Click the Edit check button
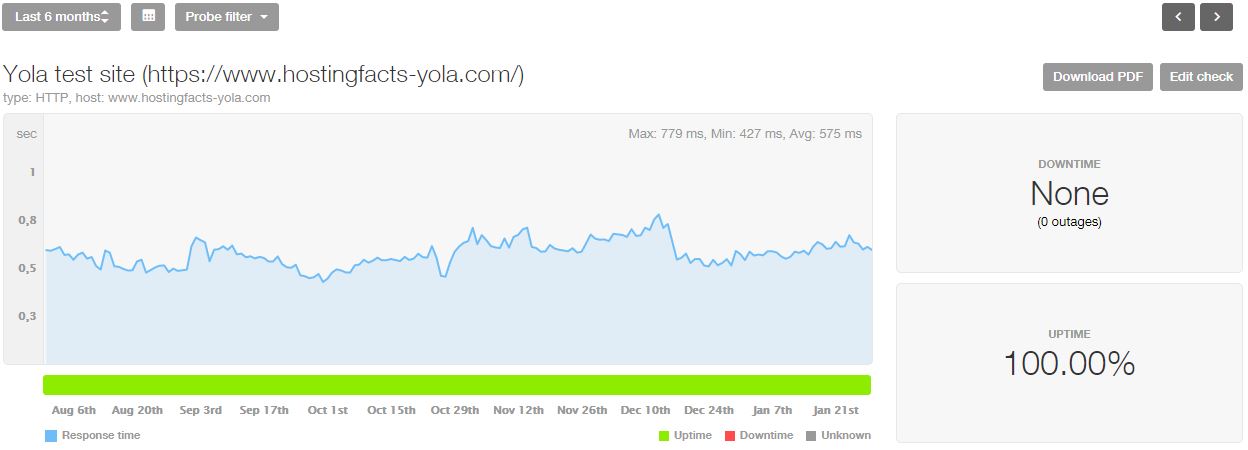Viewport: 1248px width, 450px height. point(1201,77)
